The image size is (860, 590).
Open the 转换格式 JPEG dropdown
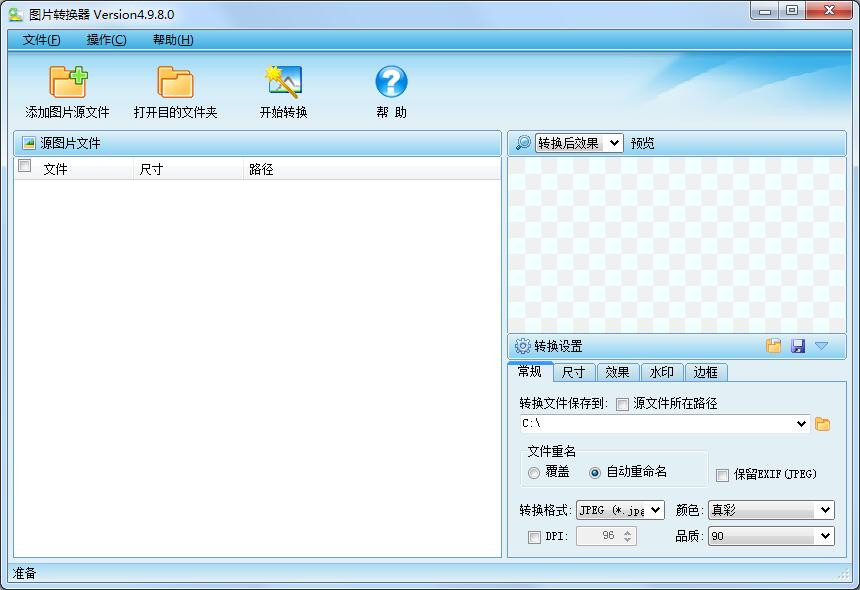click(x=620, y=510)
